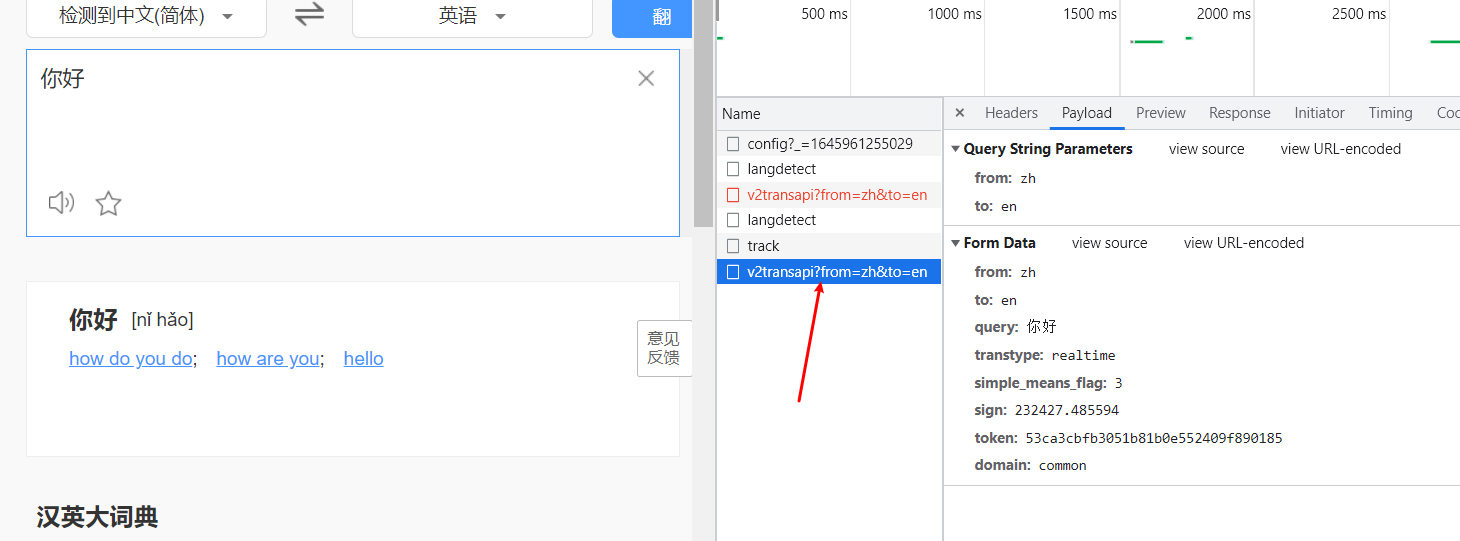
Task: Focus the 你好 translation input box
Action: coord(353,143)
